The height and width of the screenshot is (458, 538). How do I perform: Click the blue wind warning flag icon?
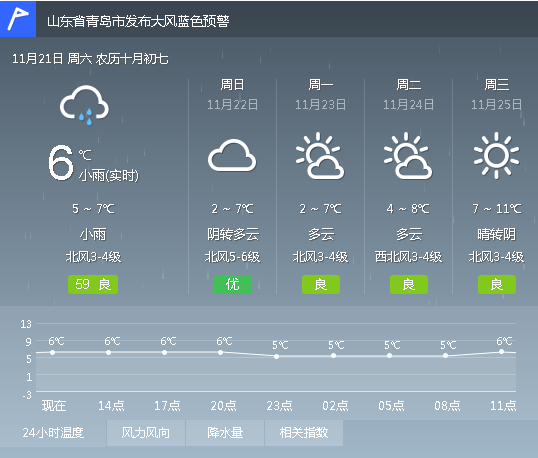18,19
